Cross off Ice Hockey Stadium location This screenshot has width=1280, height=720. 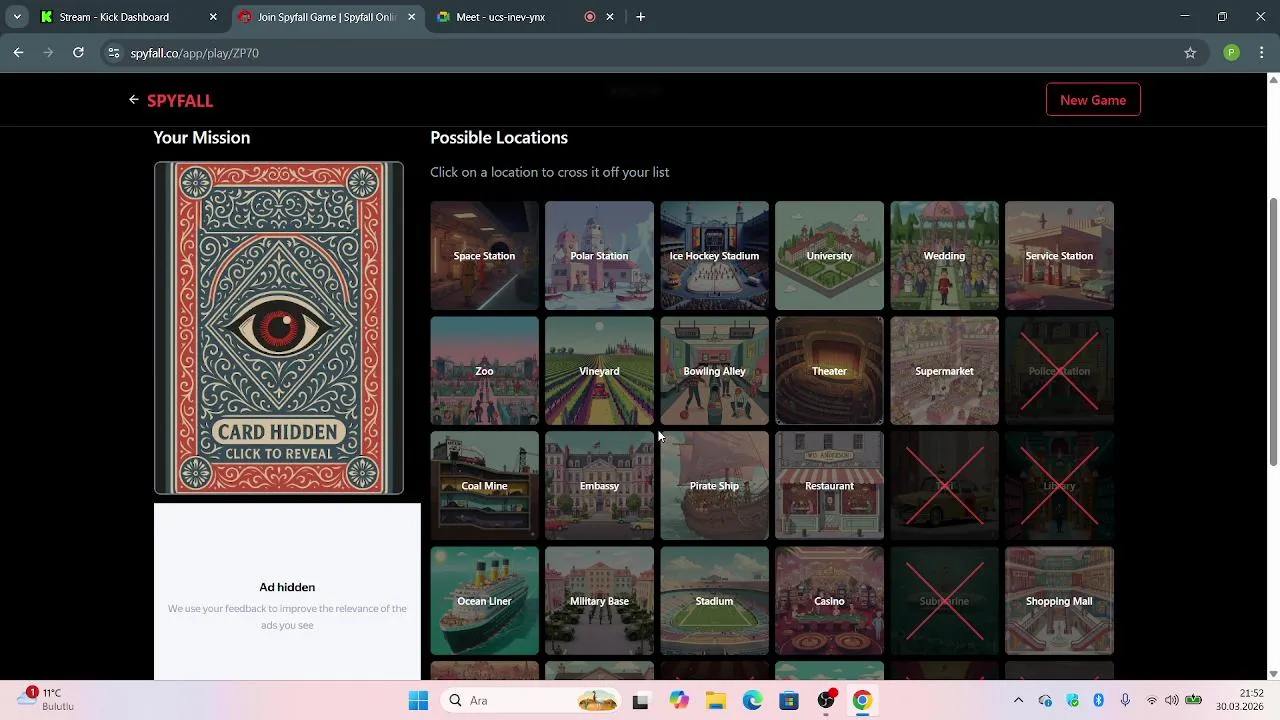coord(714,256)
